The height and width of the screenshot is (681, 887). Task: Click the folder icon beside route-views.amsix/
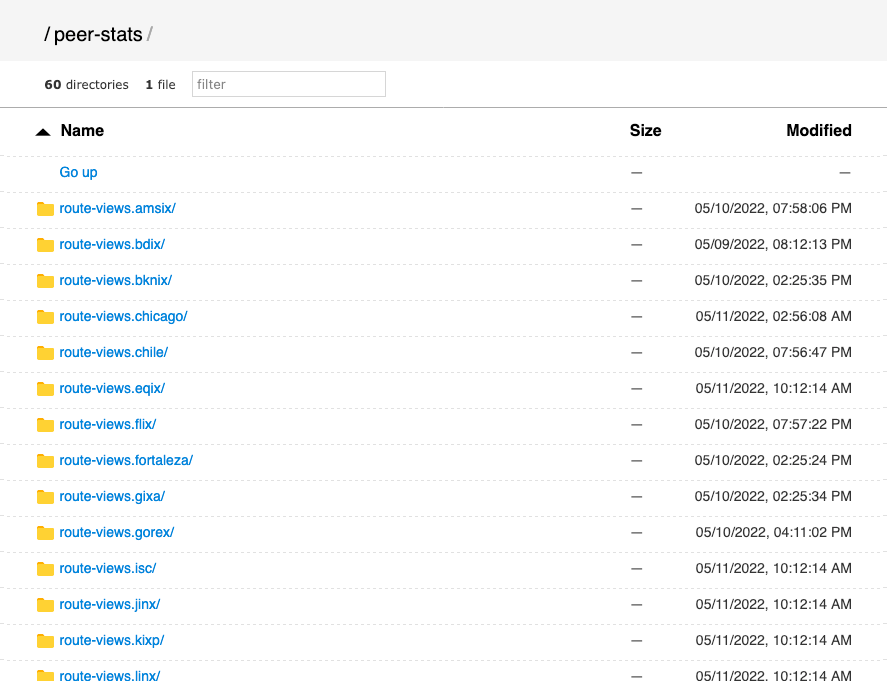tap(45, 209)
